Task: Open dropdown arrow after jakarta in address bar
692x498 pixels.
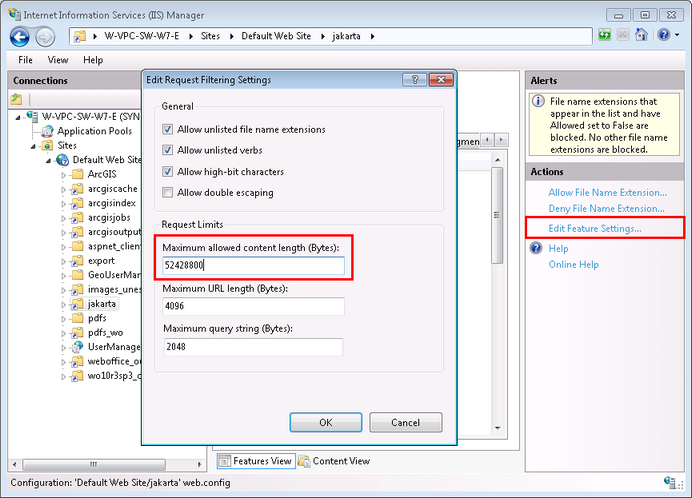Action: [x=372, y=36]
